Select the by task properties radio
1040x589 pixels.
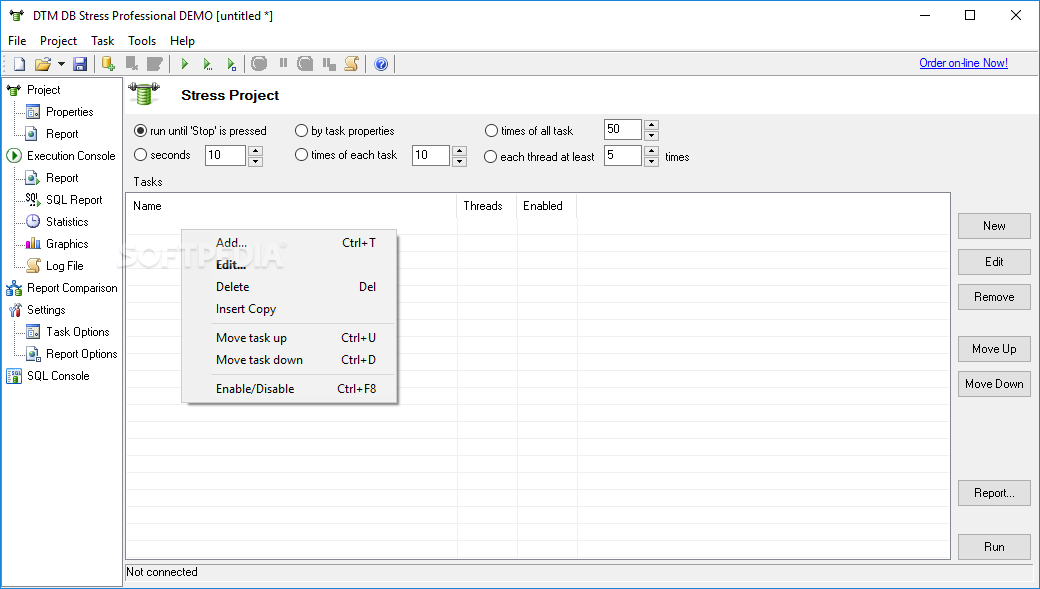click(x=301, y=131)
